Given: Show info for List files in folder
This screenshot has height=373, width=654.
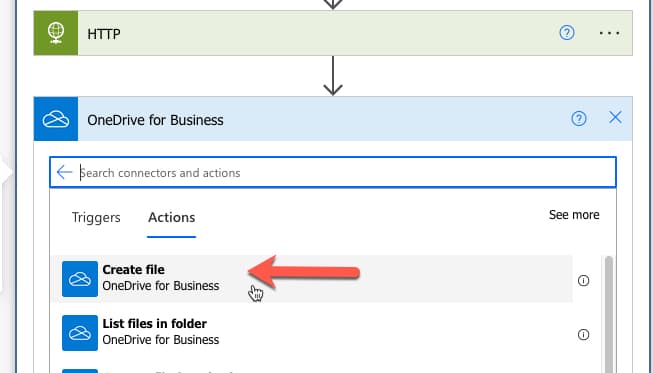Looking at the screenshot, I should click(x=584, y=334).
